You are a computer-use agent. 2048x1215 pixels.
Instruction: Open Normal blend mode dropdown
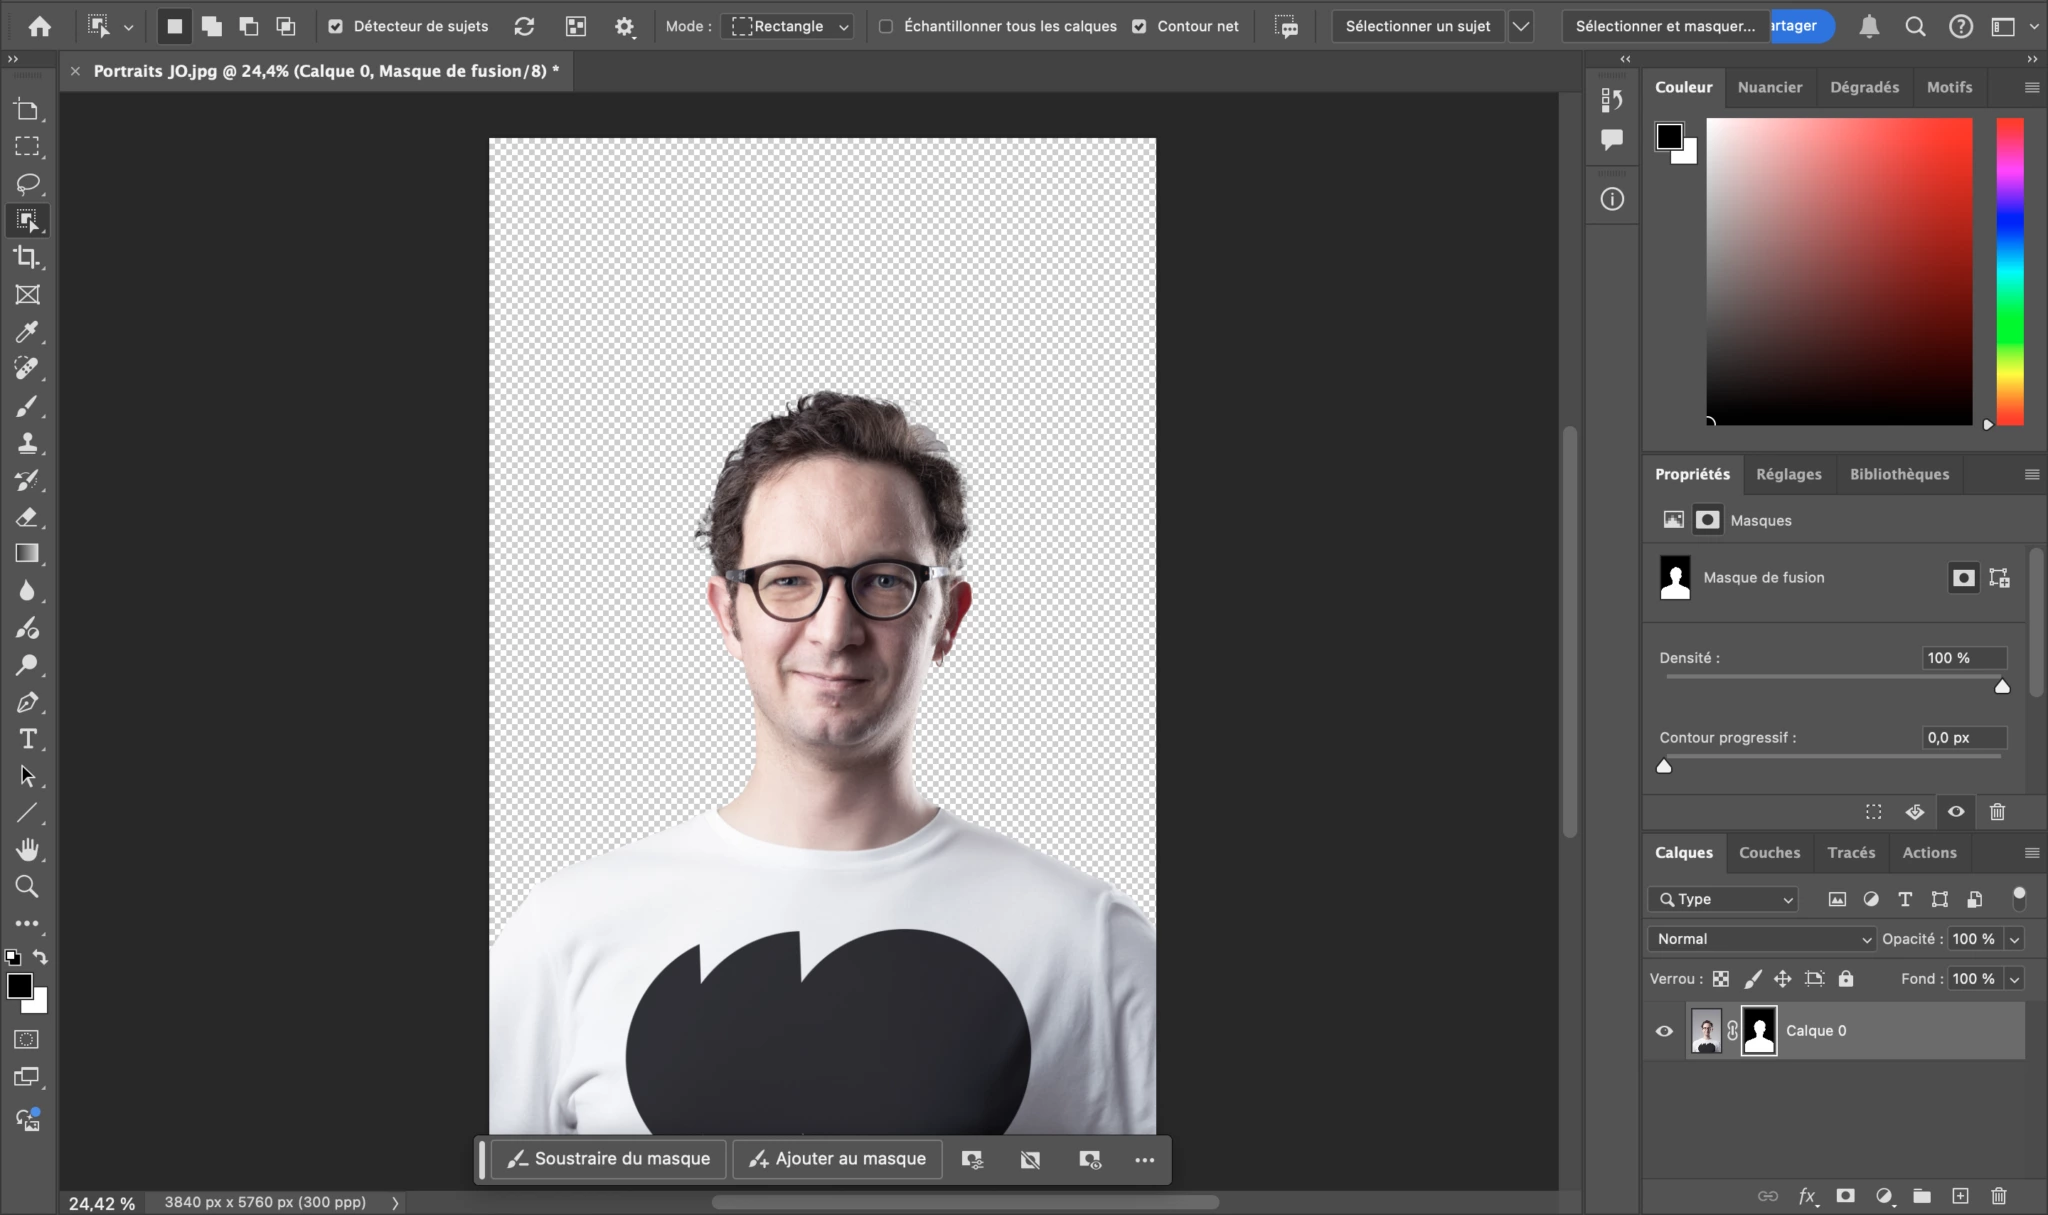point(1762,939)
